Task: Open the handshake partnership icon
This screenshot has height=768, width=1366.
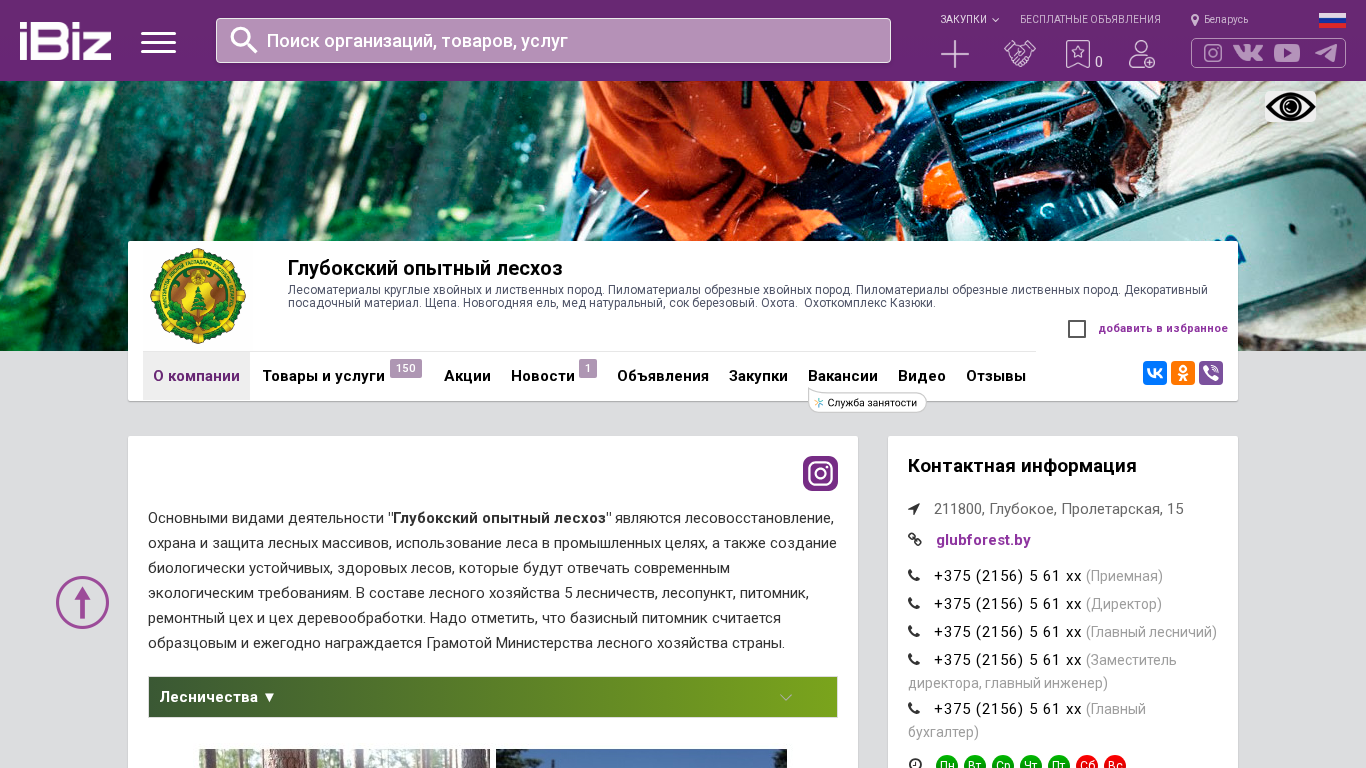Action: click(1020, 54)
